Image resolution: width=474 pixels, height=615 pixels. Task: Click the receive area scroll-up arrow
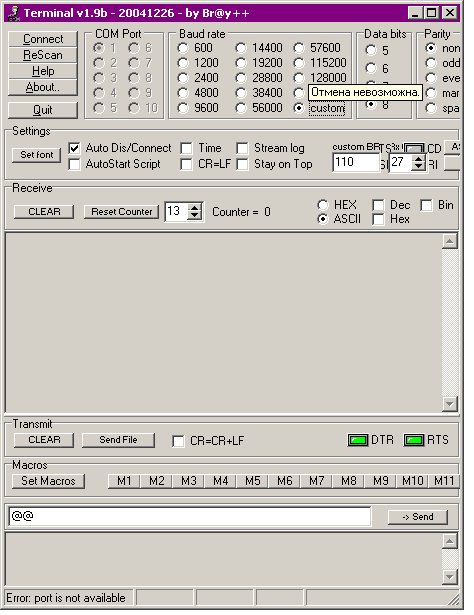[x=449, y=241]
